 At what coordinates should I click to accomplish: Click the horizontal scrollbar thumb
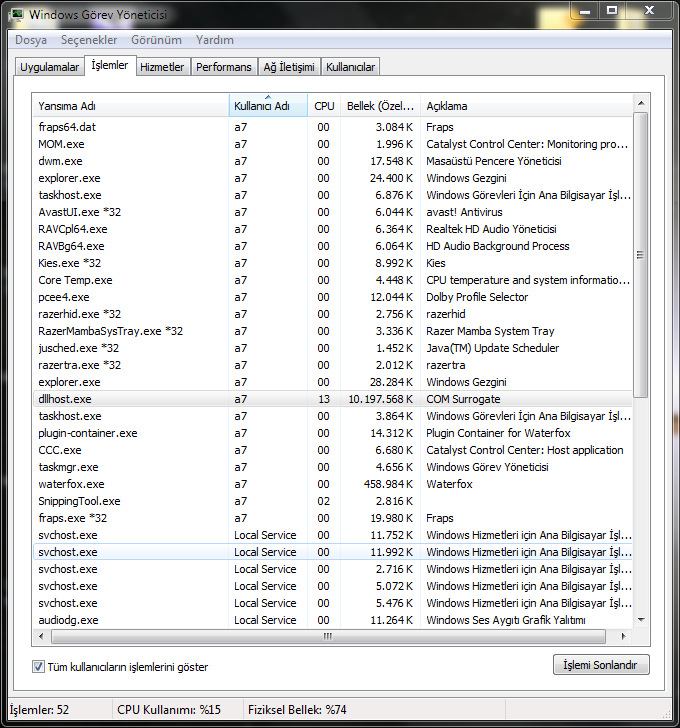tap(328, 637)
